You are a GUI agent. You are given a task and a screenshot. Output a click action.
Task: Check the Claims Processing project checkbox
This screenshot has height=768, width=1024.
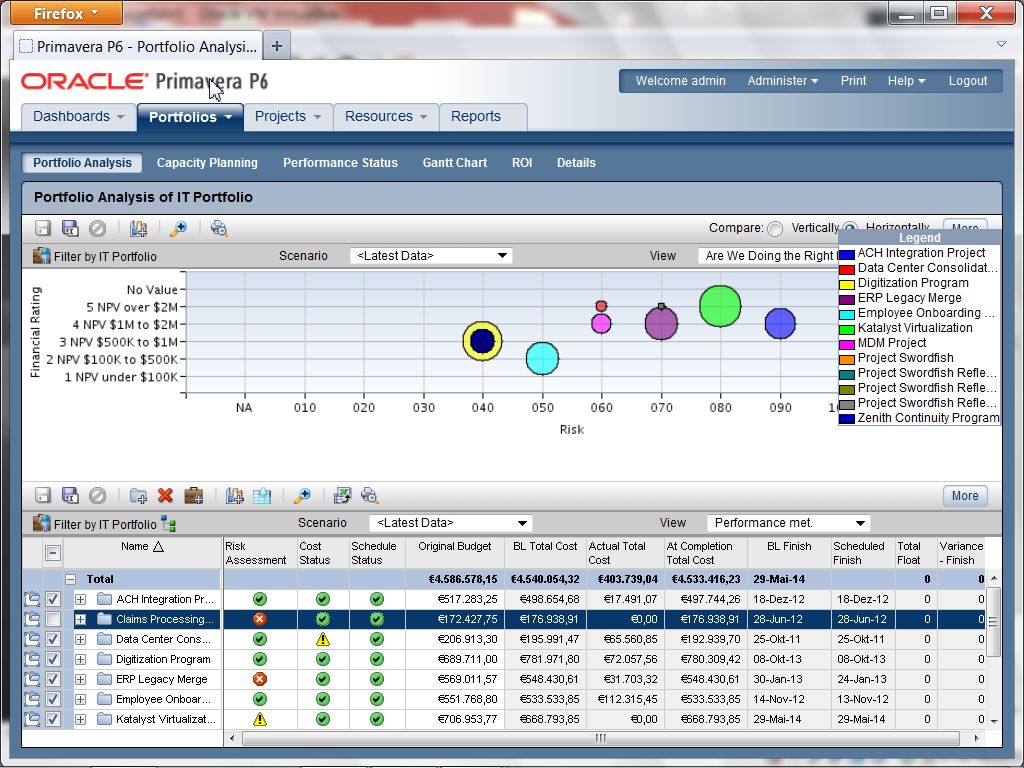[53, 619]
